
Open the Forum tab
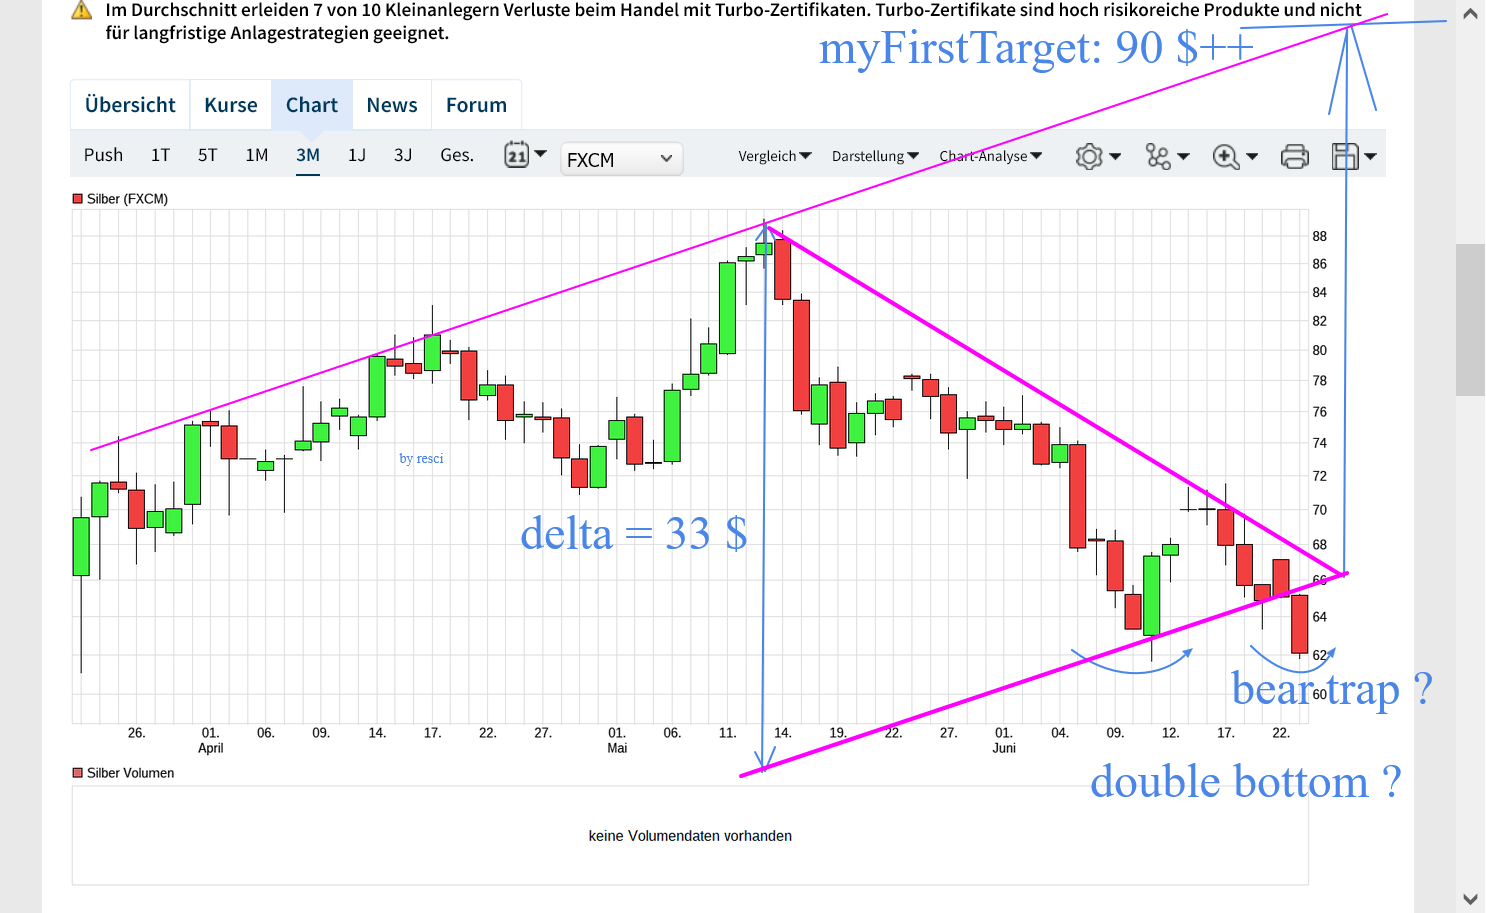476,105
